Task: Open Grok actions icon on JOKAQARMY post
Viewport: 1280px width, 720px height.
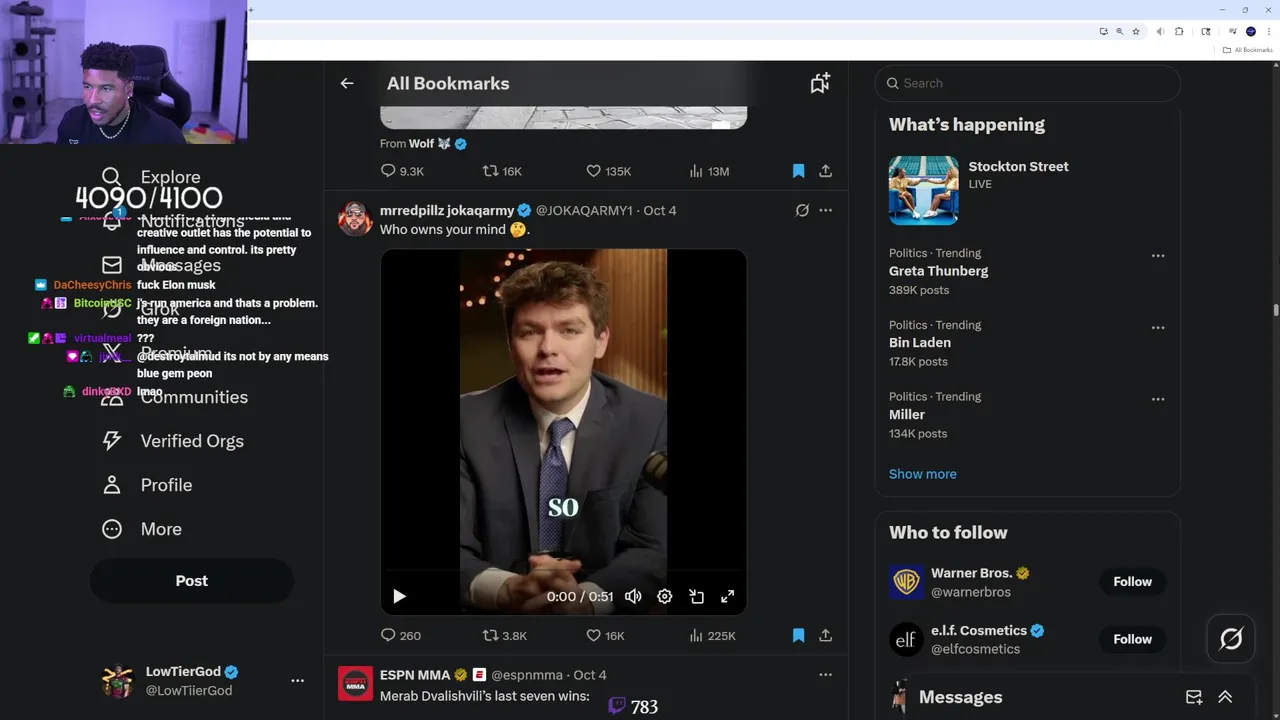Action: click(802, 210)
